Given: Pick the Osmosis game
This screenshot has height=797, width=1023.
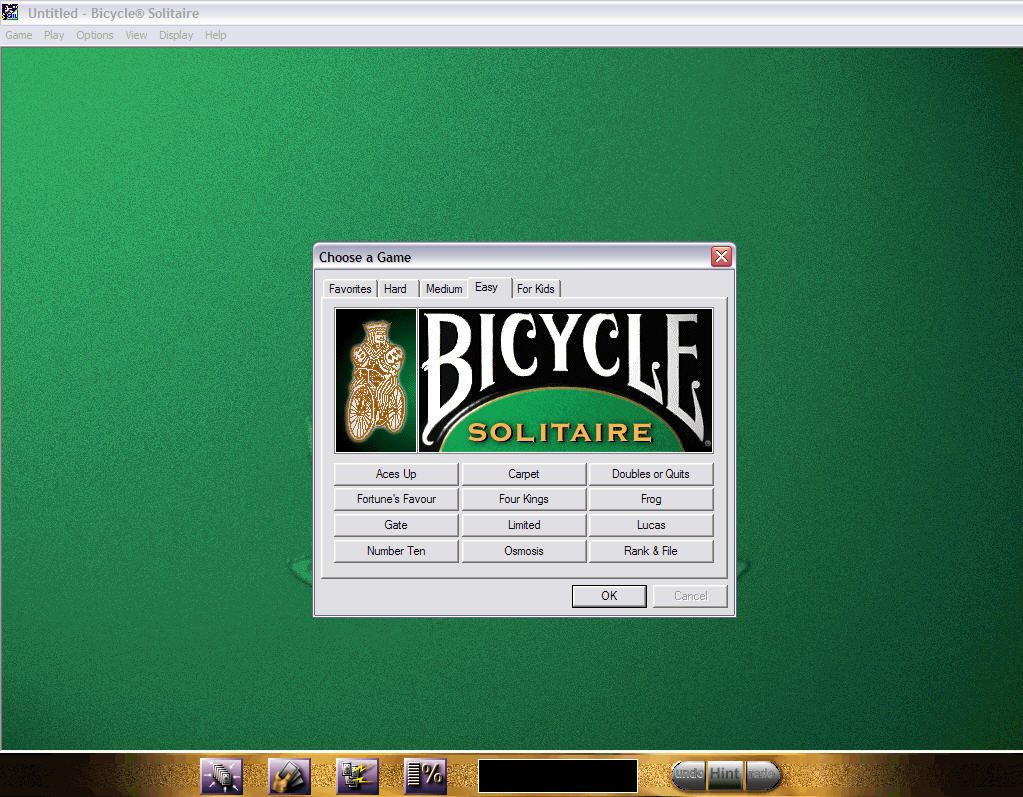Looking at the screenshot, I should pos(524,551).
